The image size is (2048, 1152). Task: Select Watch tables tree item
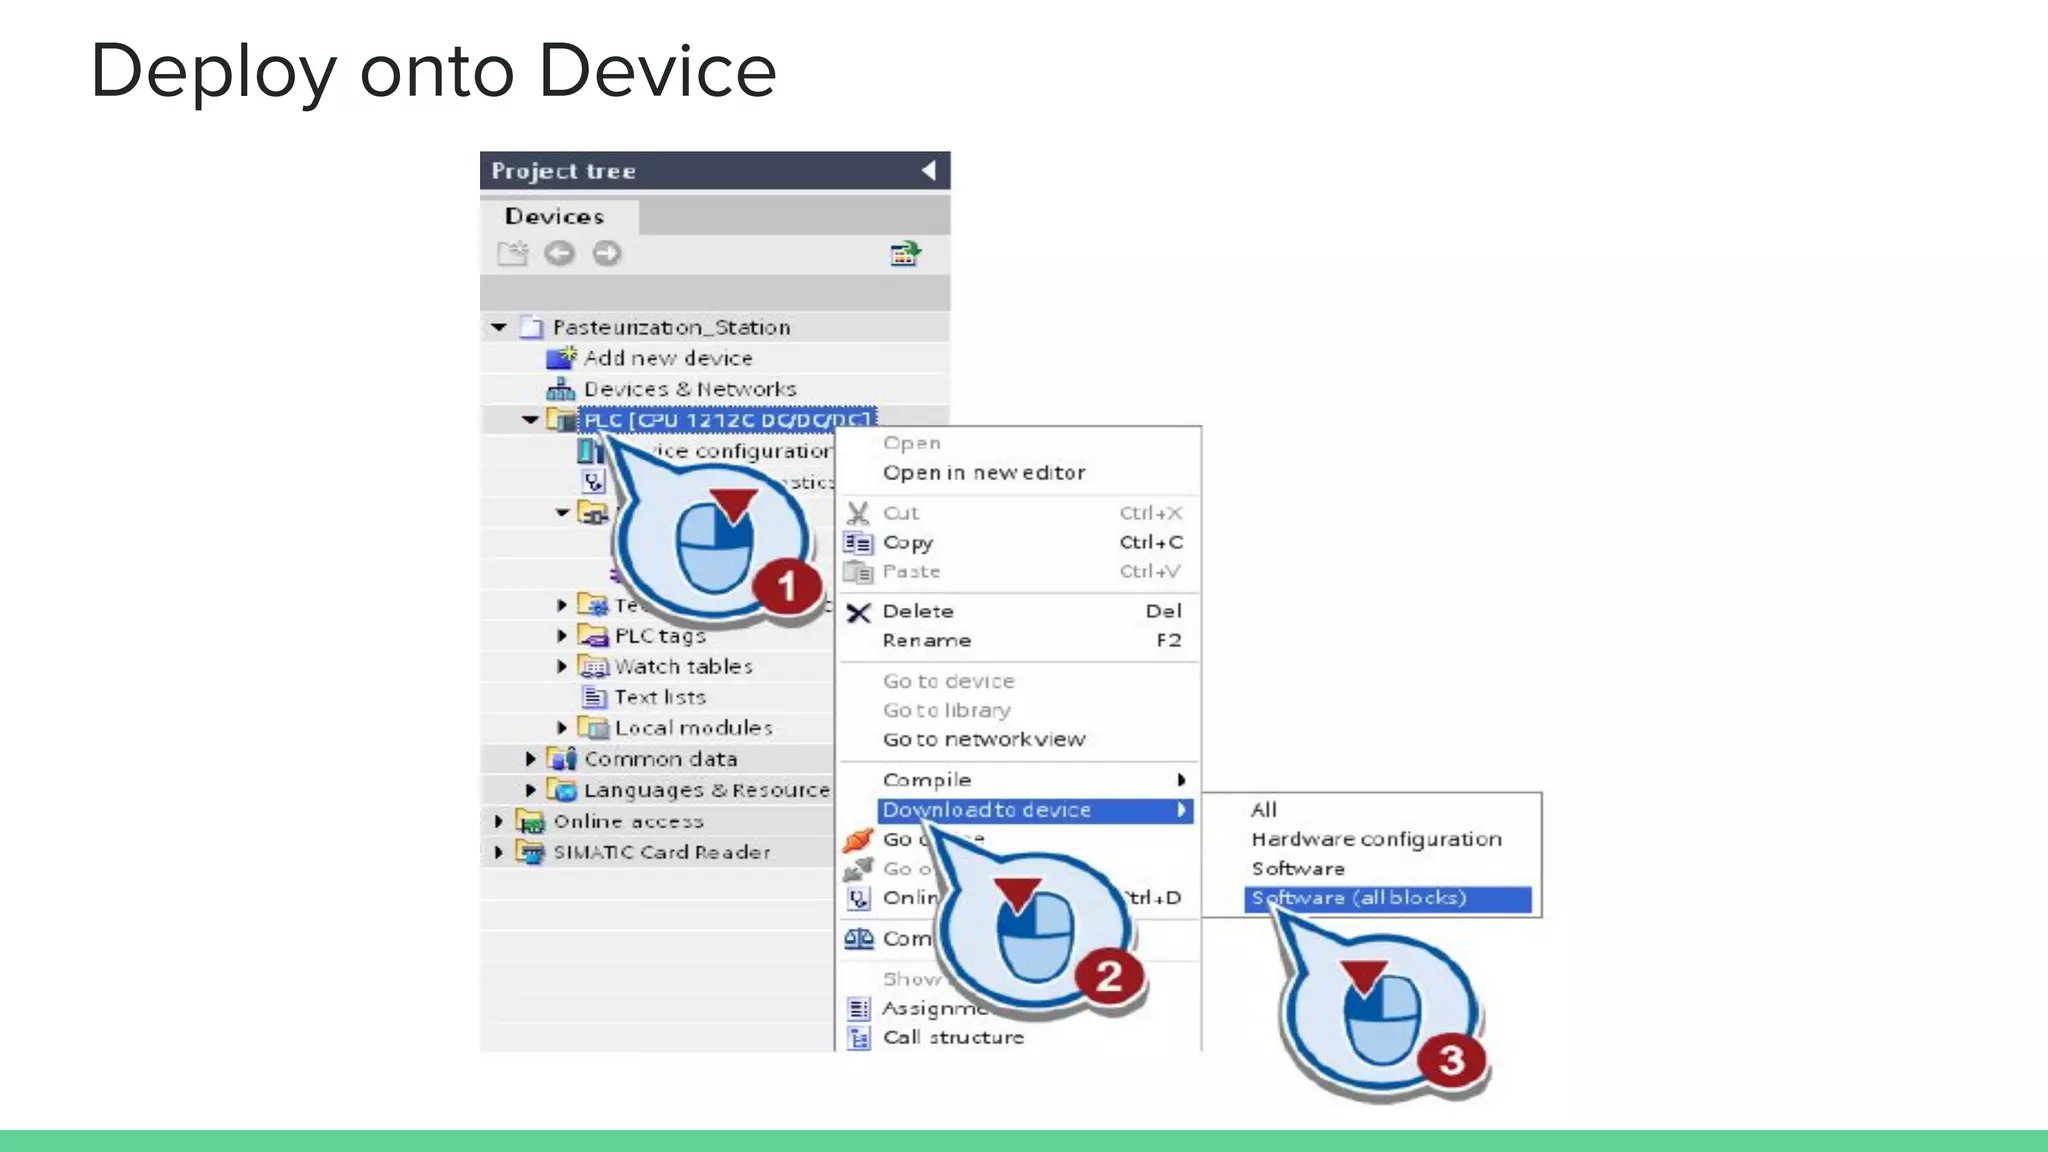pyautogui.click(x=683, y=667)
